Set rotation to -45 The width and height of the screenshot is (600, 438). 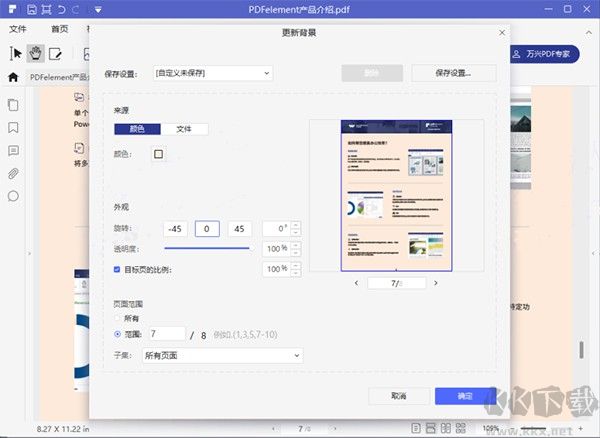click(x=175, y=229)
